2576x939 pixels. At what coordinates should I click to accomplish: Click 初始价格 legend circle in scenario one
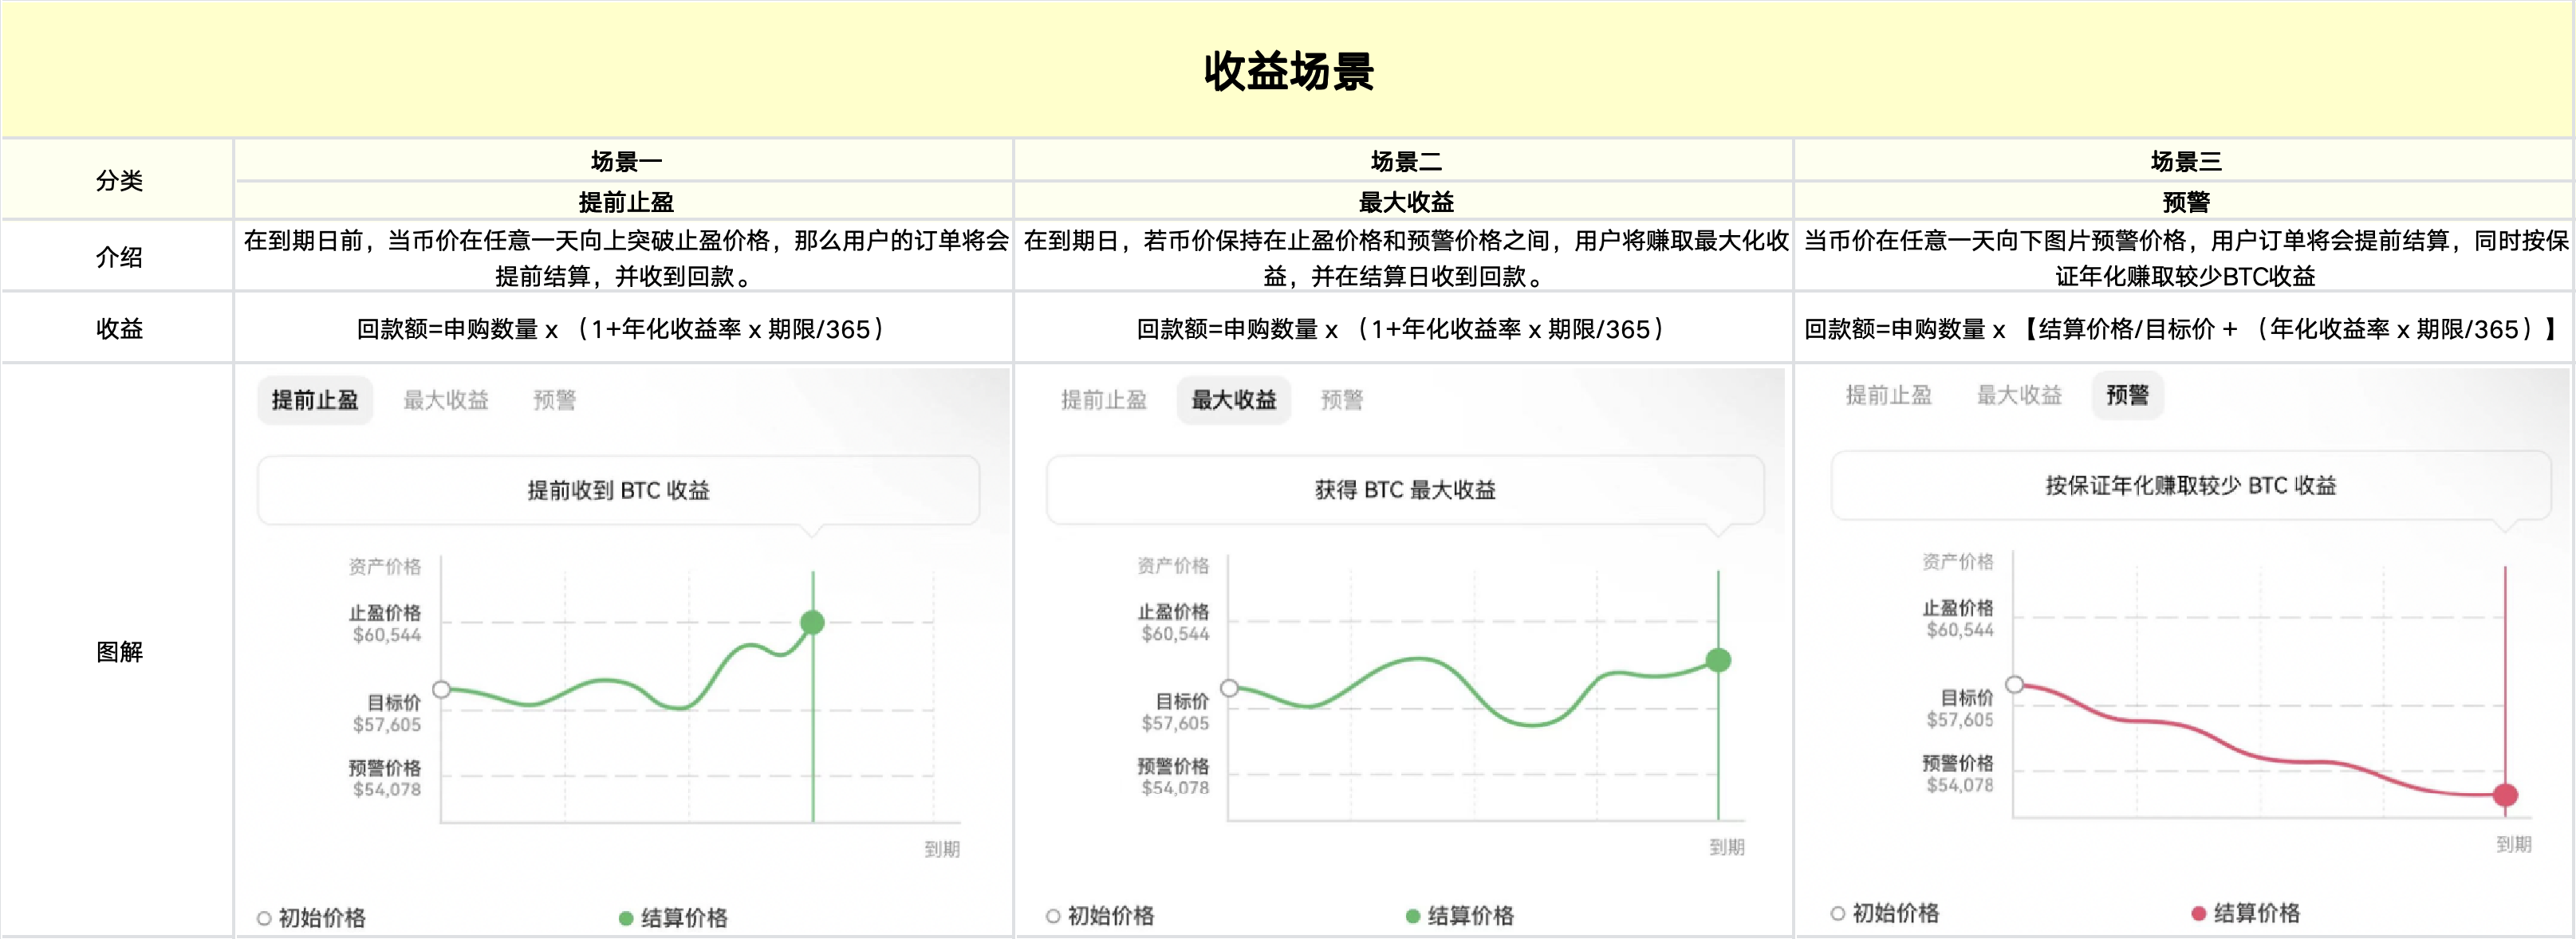point(264,918)
